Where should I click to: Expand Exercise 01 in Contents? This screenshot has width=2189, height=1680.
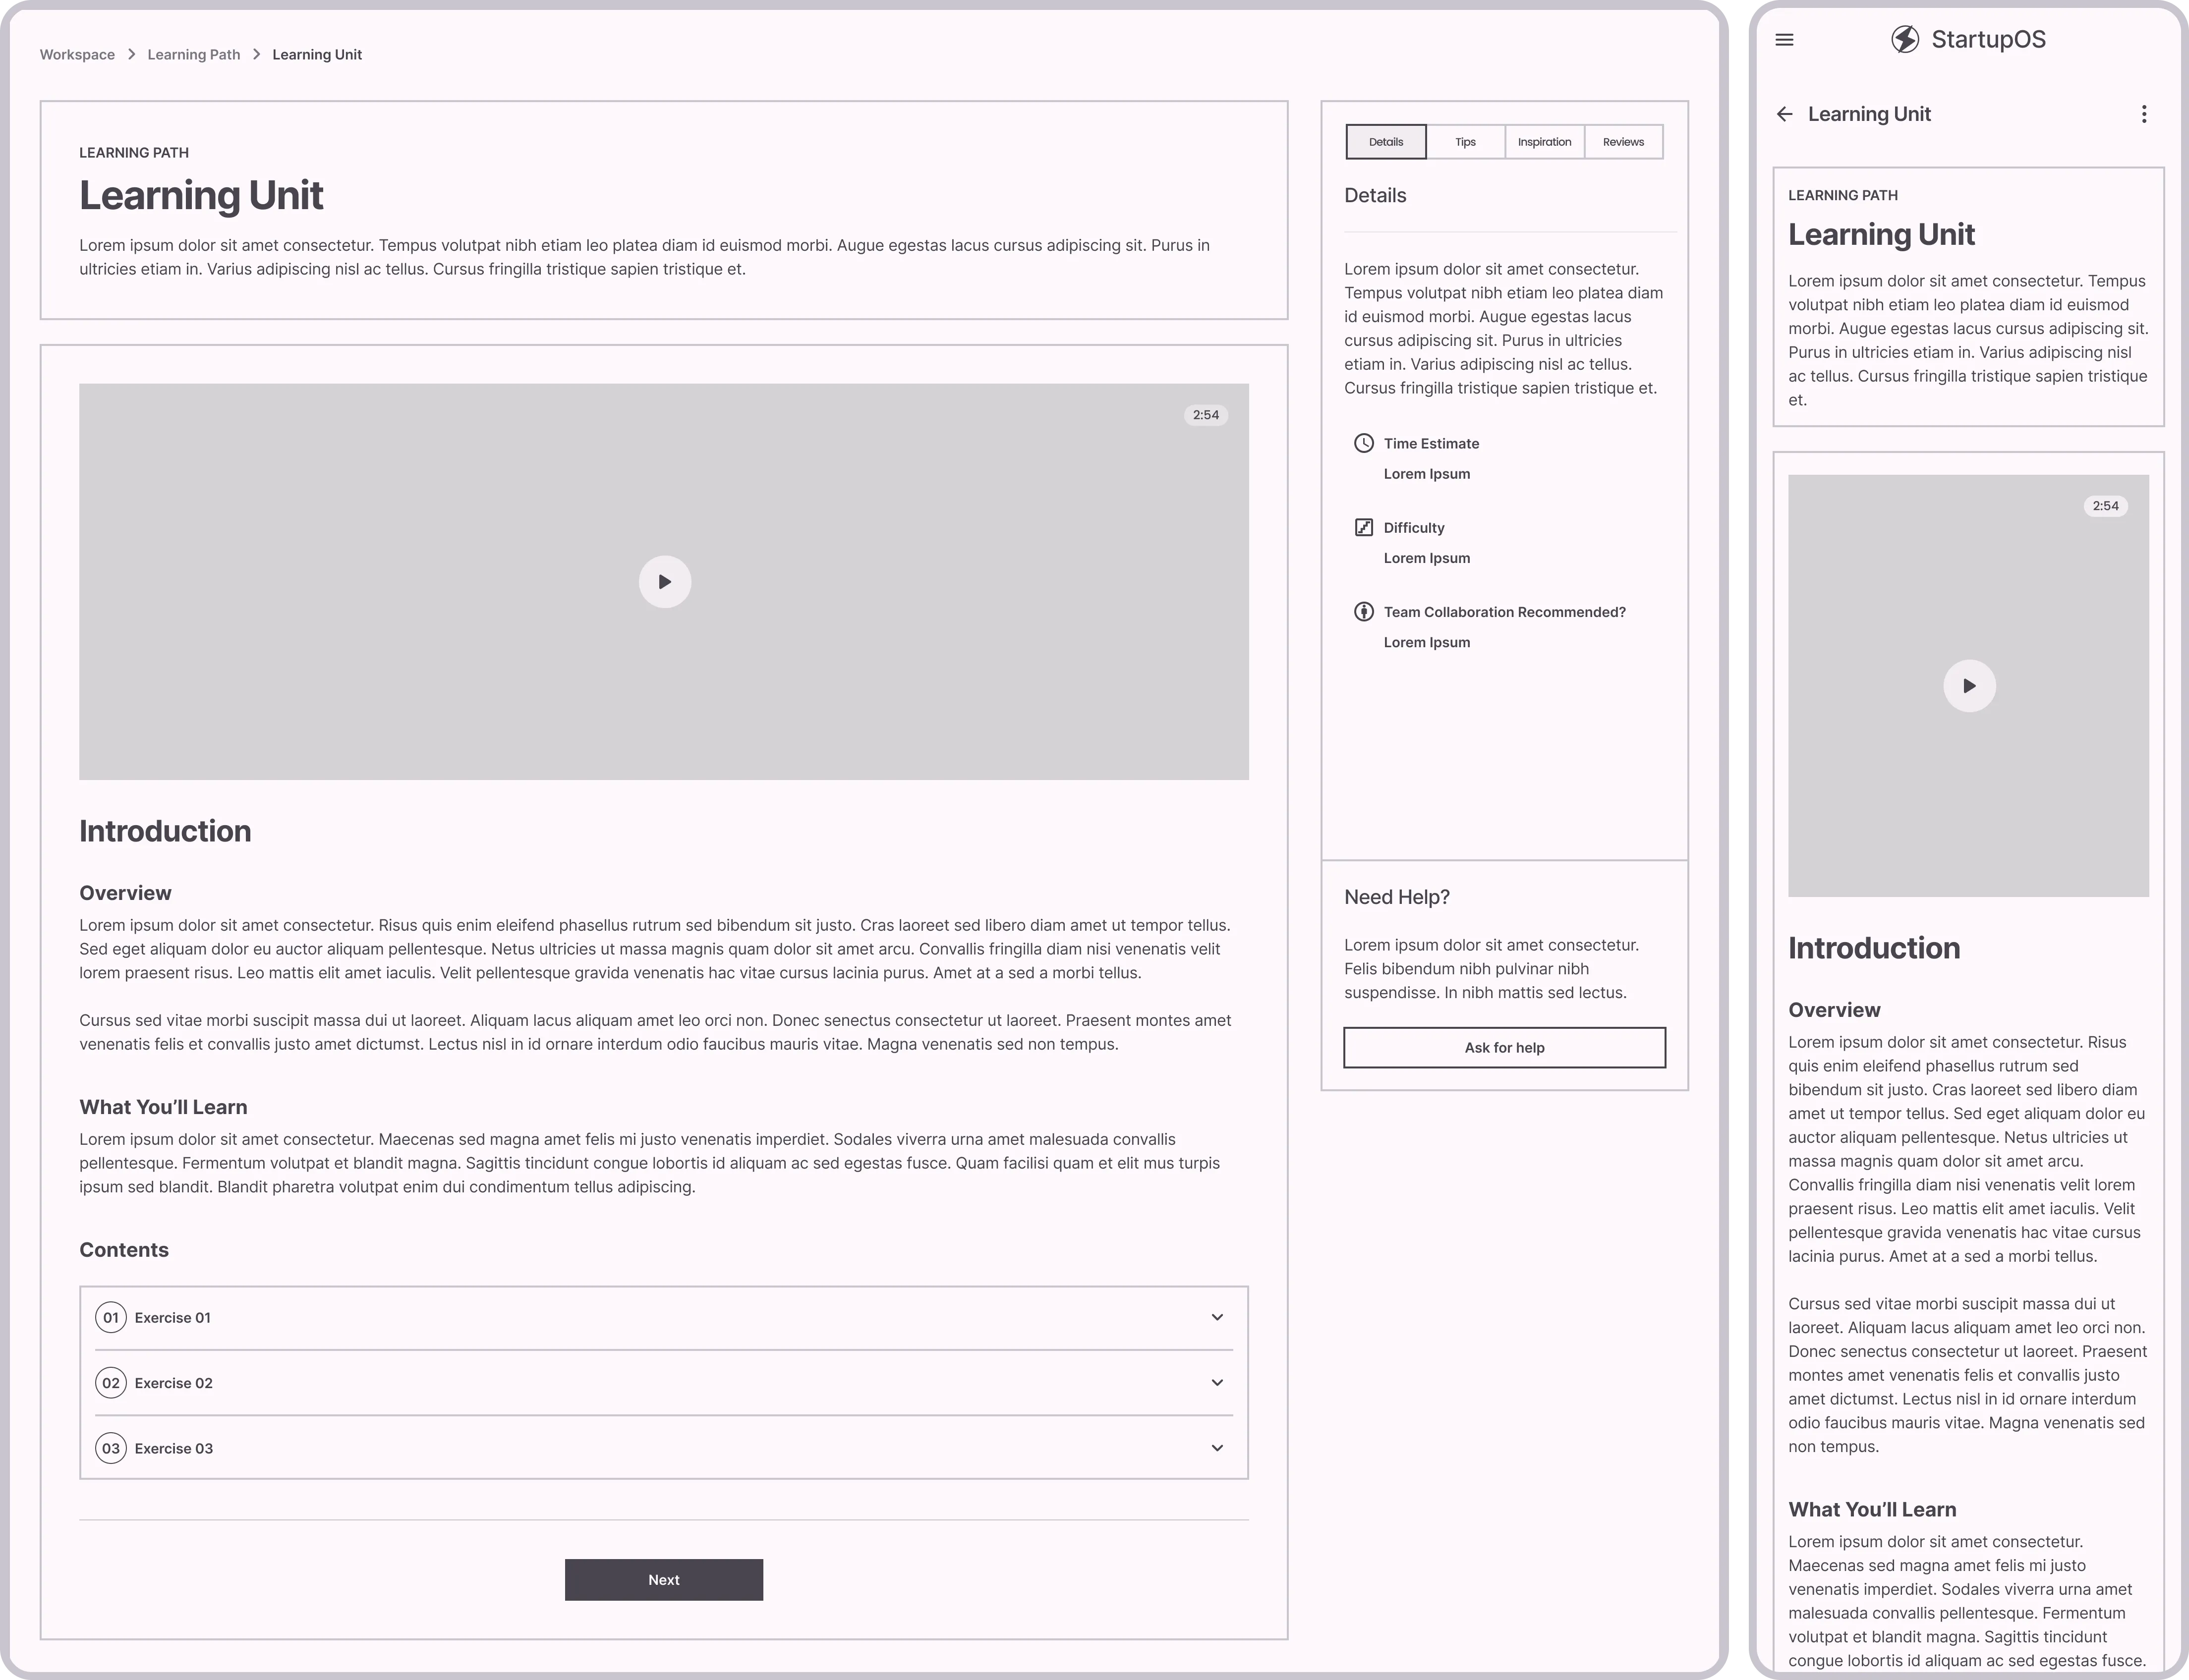[x=1217, y=1317]
